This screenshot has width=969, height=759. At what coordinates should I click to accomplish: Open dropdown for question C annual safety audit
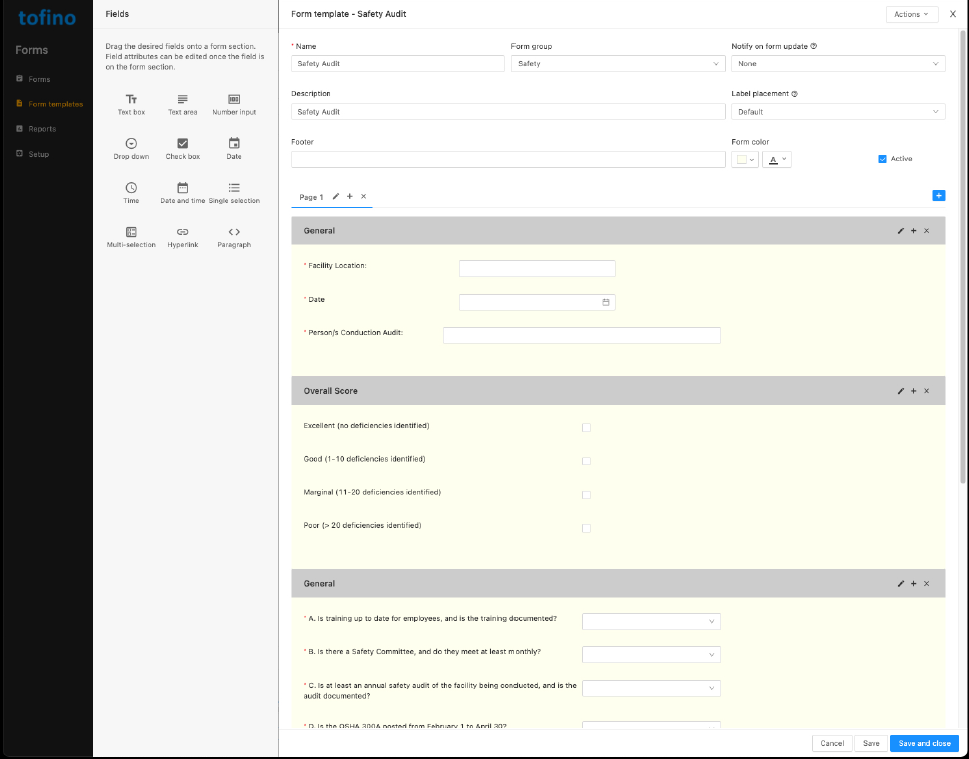pos(651,688)
